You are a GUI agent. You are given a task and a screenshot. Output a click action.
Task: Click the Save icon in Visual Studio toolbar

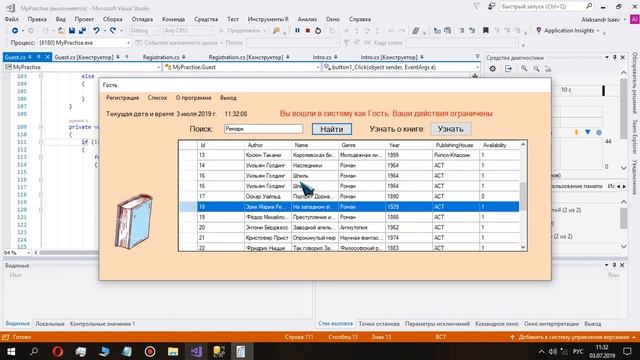[x=72, y=31]
